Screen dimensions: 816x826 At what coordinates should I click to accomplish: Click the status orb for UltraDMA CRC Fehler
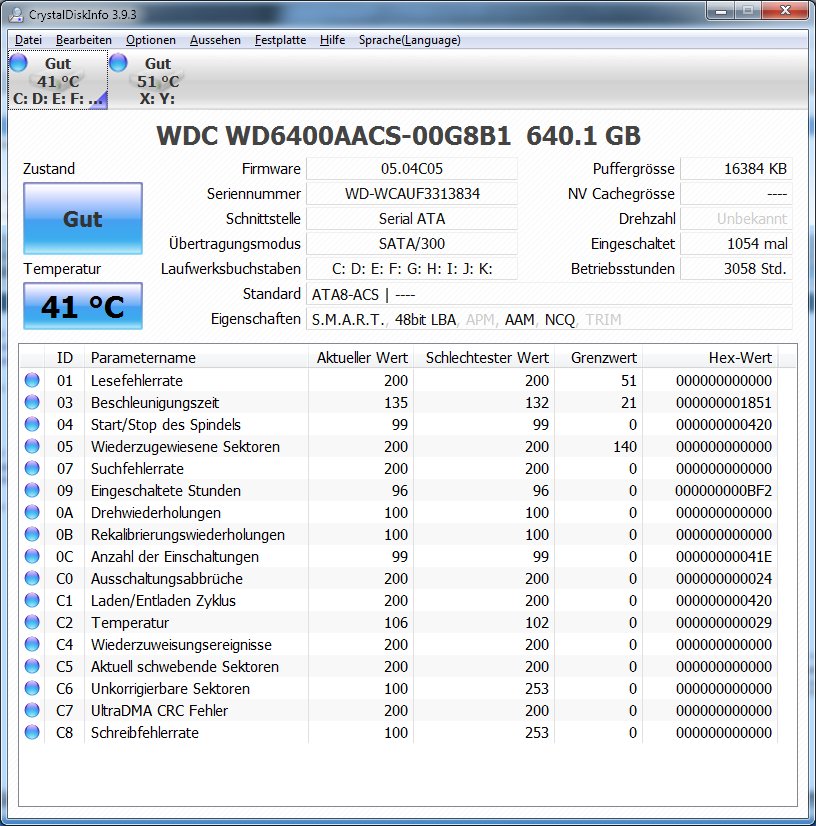(32, 711)
